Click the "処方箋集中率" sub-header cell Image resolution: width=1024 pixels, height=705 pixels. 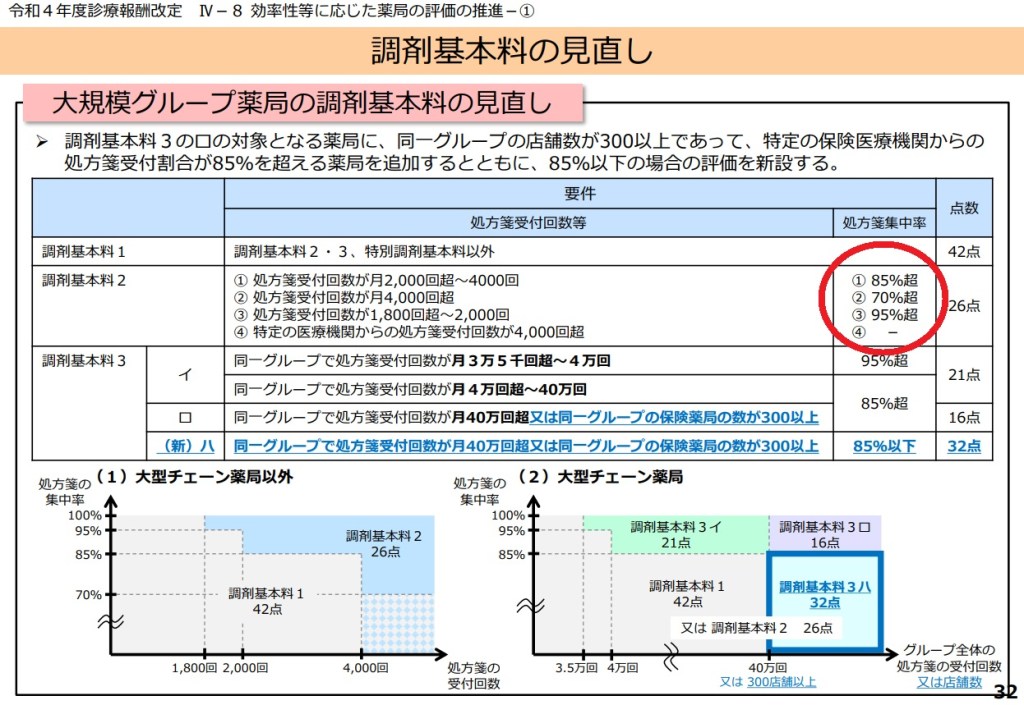click(x=884, y=223)
